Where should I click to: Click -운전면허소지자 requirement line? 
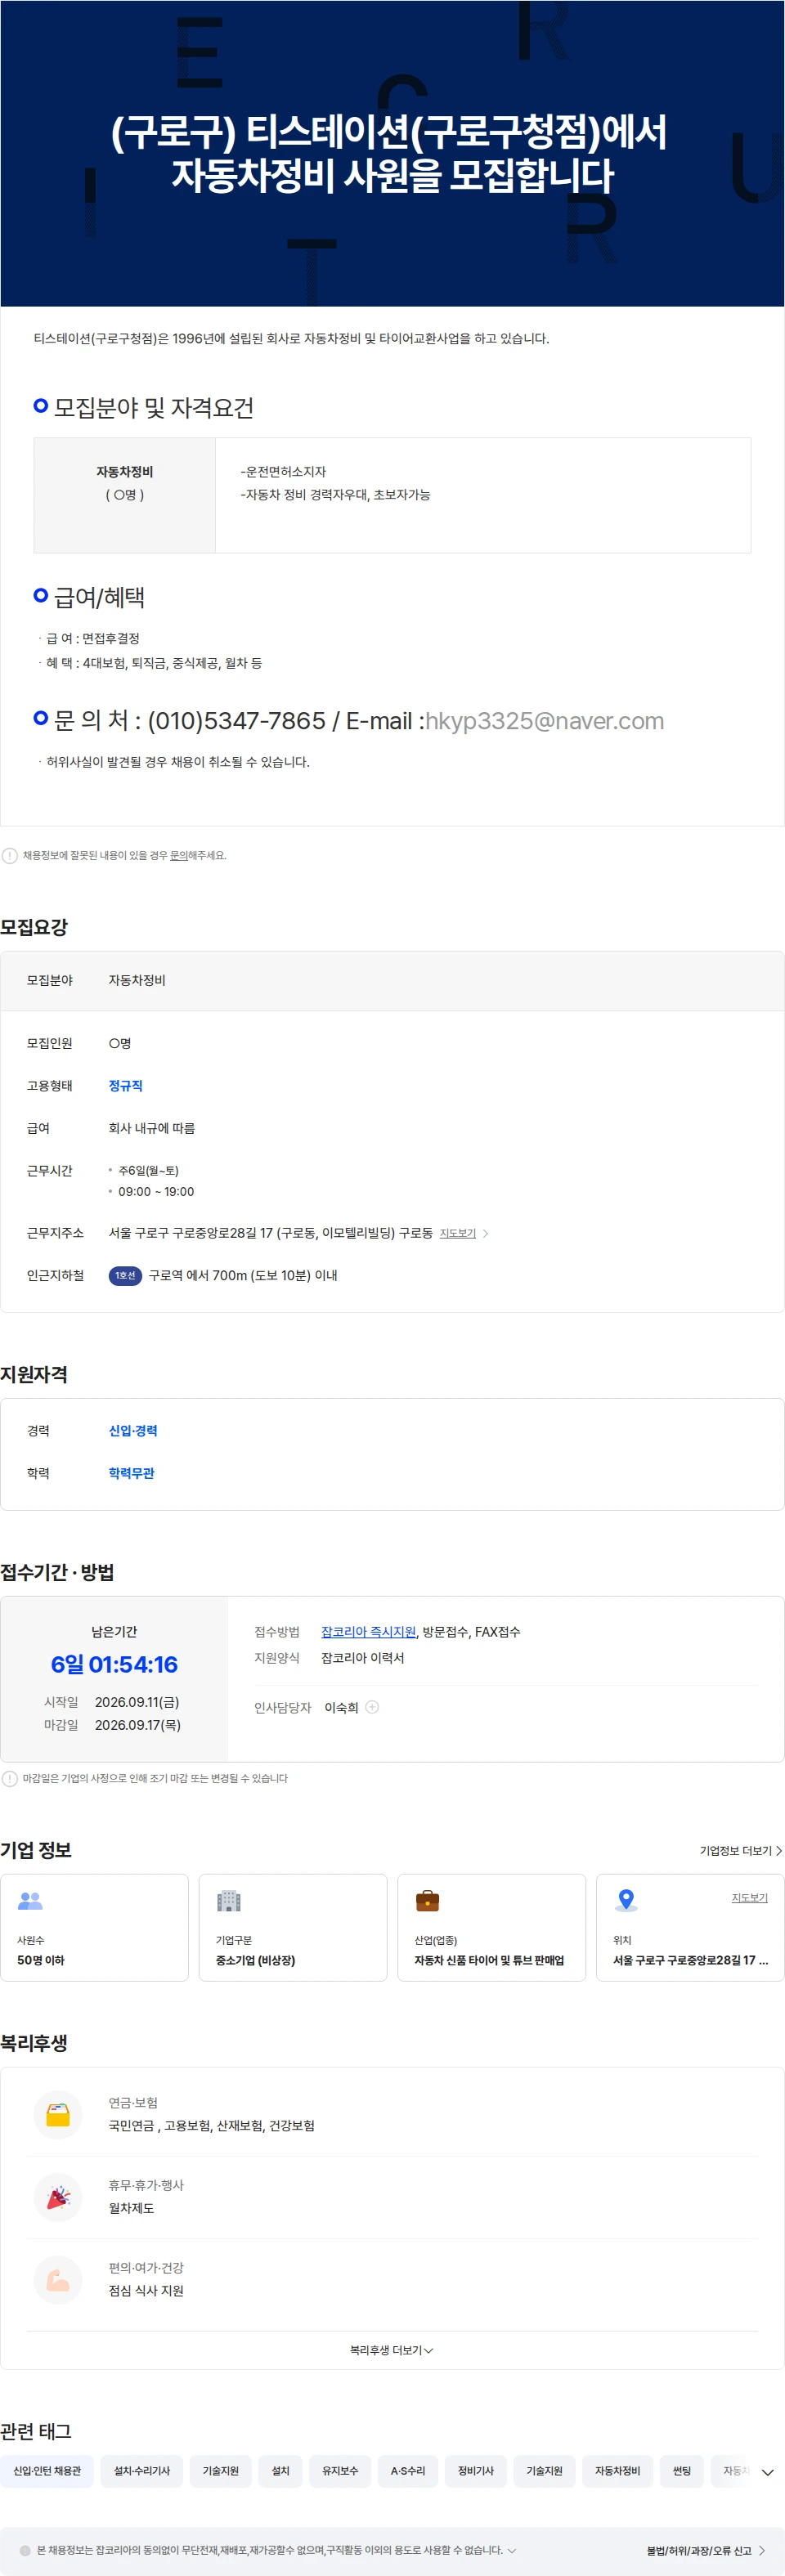[x=283, y=472]
